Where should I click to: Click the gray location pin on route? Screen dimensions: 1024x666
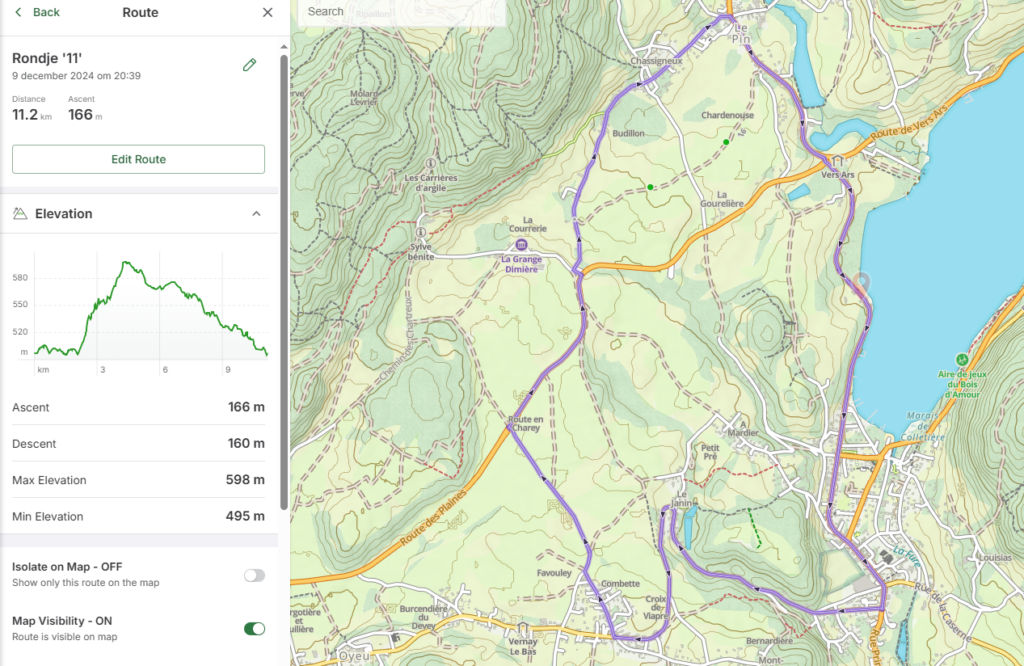[862, 282]
